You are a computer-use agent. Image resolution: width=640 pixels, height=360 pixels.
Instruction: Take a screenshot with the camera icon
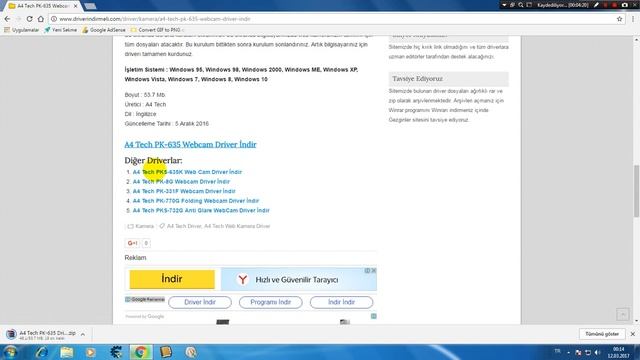tap(624, 5)
